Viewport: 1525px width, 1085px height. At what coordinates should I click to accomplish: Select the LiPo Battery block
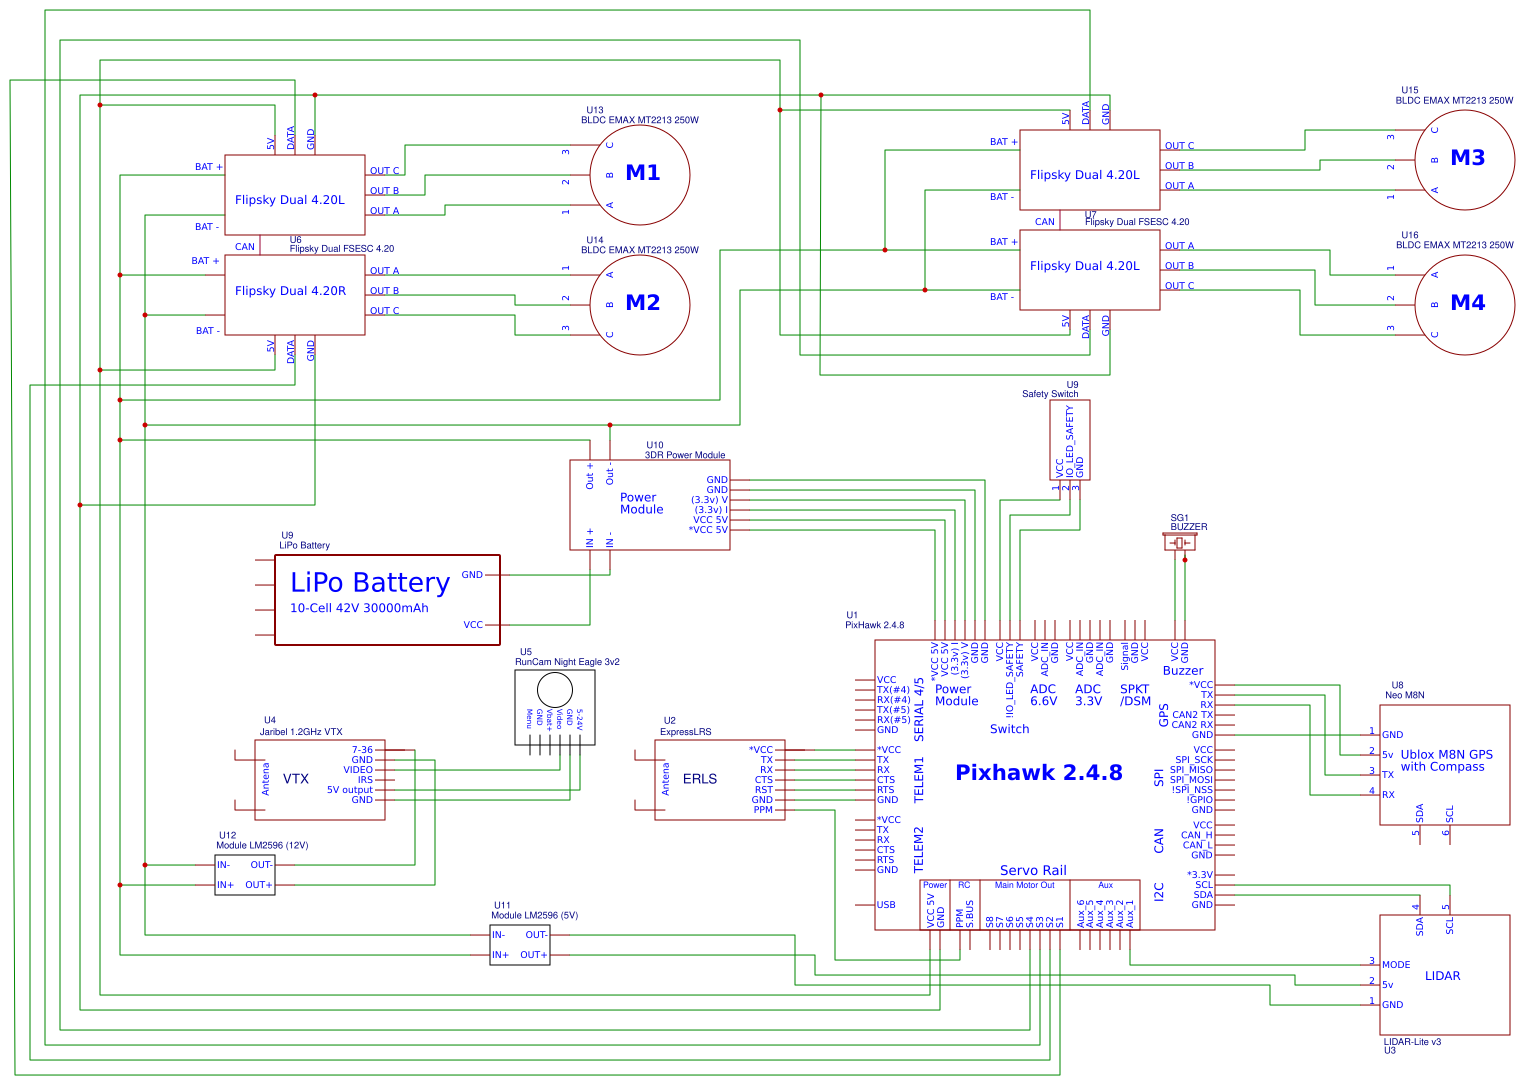coord(387,600)
